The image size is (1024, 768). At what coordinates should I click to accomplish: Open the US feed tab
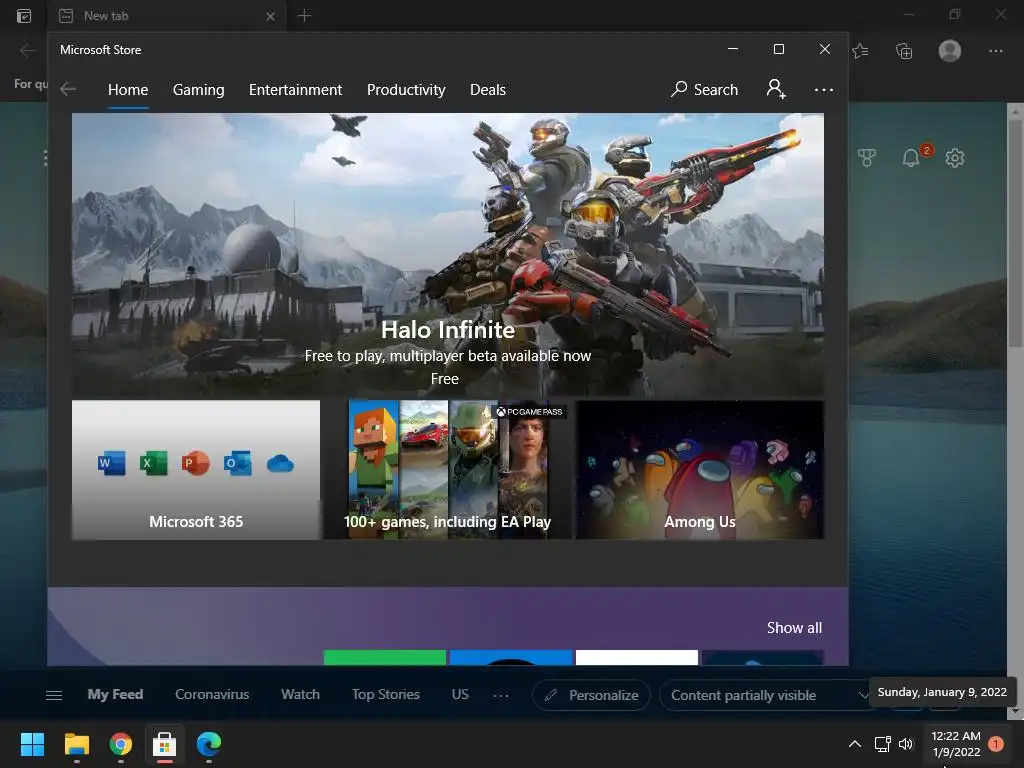point(460,694)
